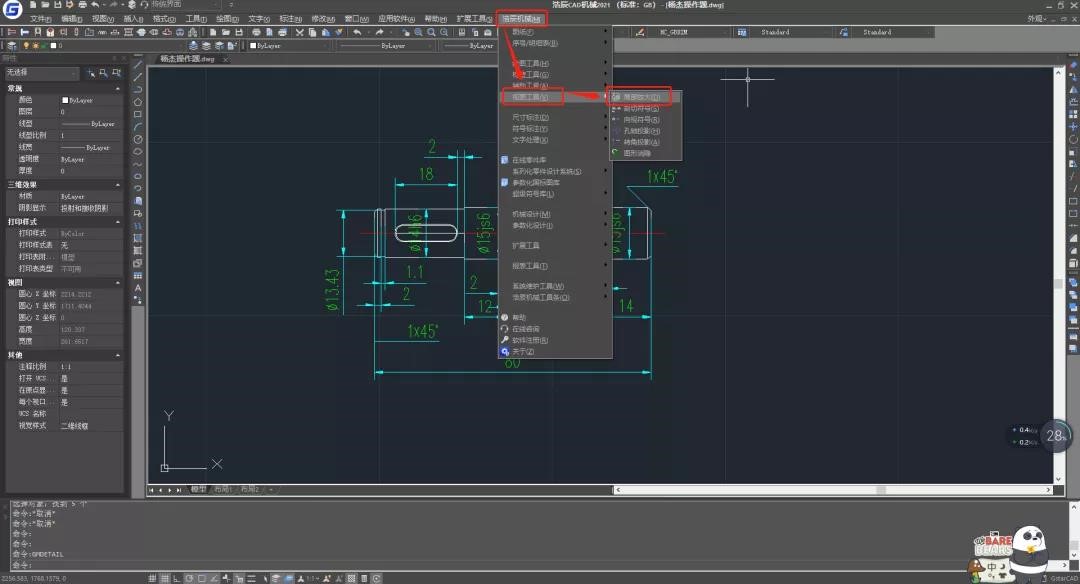The image size is (1080, 584).
Task: Select the rectangle draw tool
Action: pyautogui.click(x=138, y=114)
